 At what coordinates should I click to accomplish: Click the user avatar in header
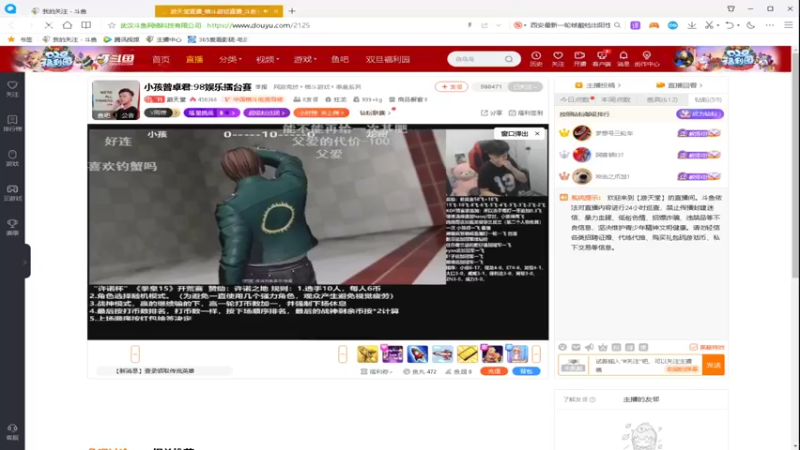pos(683,59)
